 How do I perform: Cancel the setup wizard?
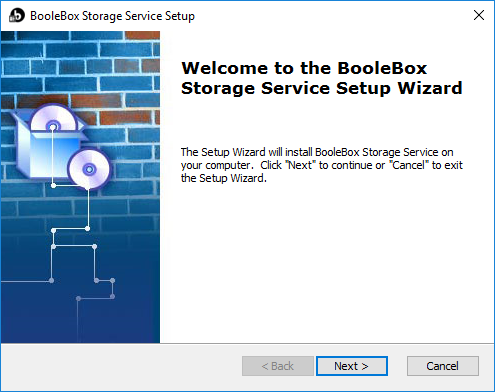(443, 366)
